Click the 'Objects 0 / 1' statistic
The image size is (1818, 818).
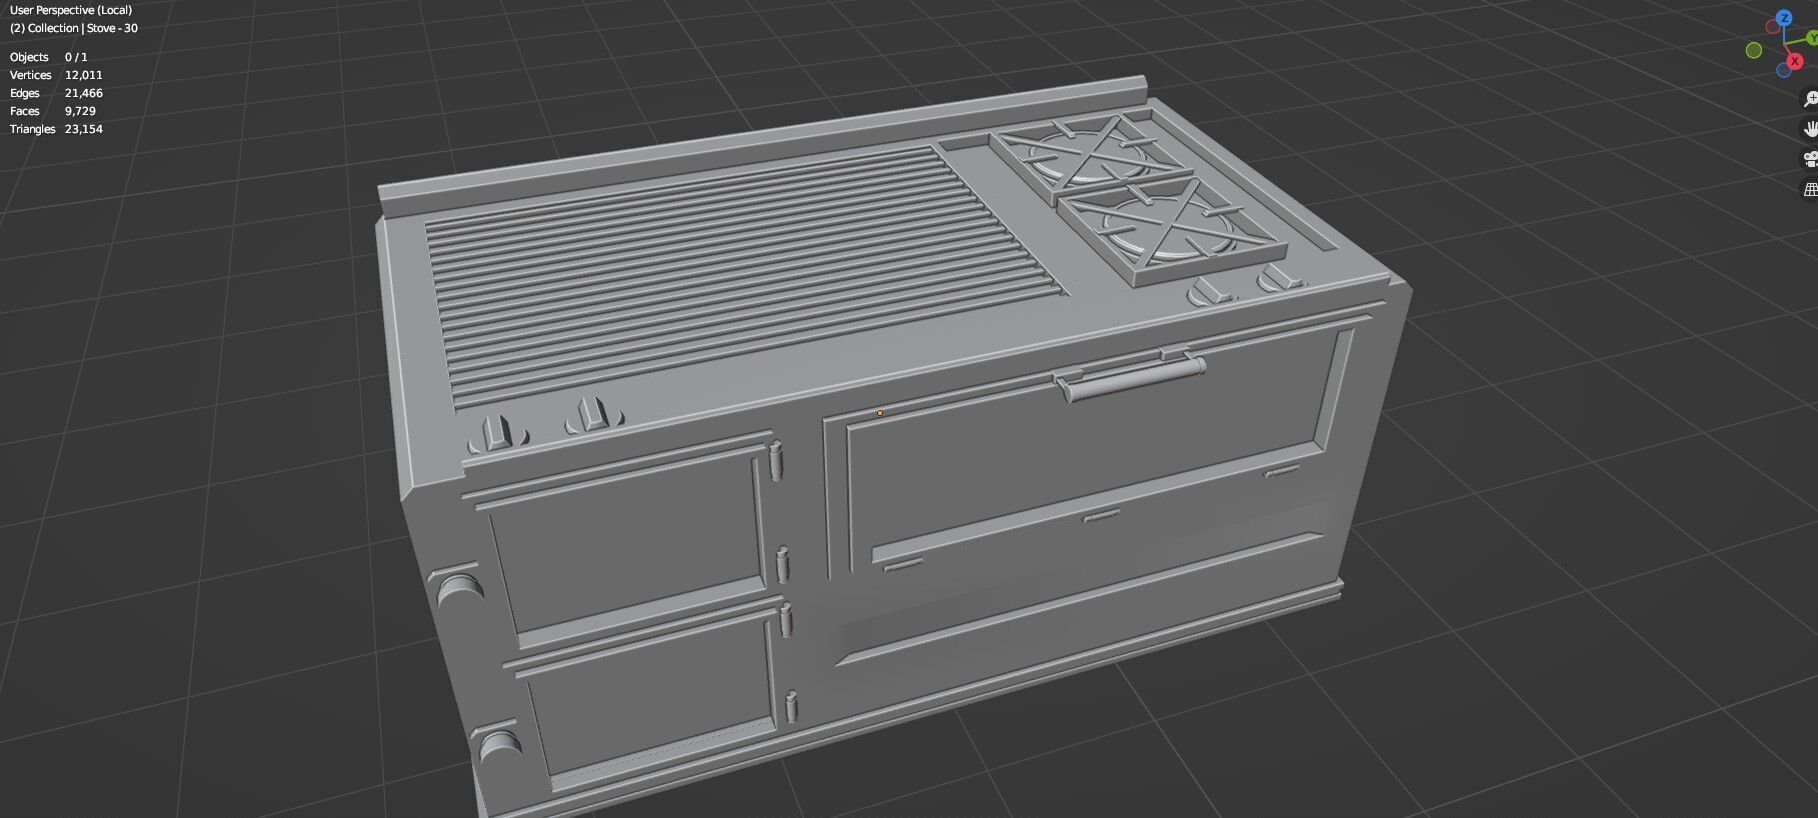click(x=49, y=57)
